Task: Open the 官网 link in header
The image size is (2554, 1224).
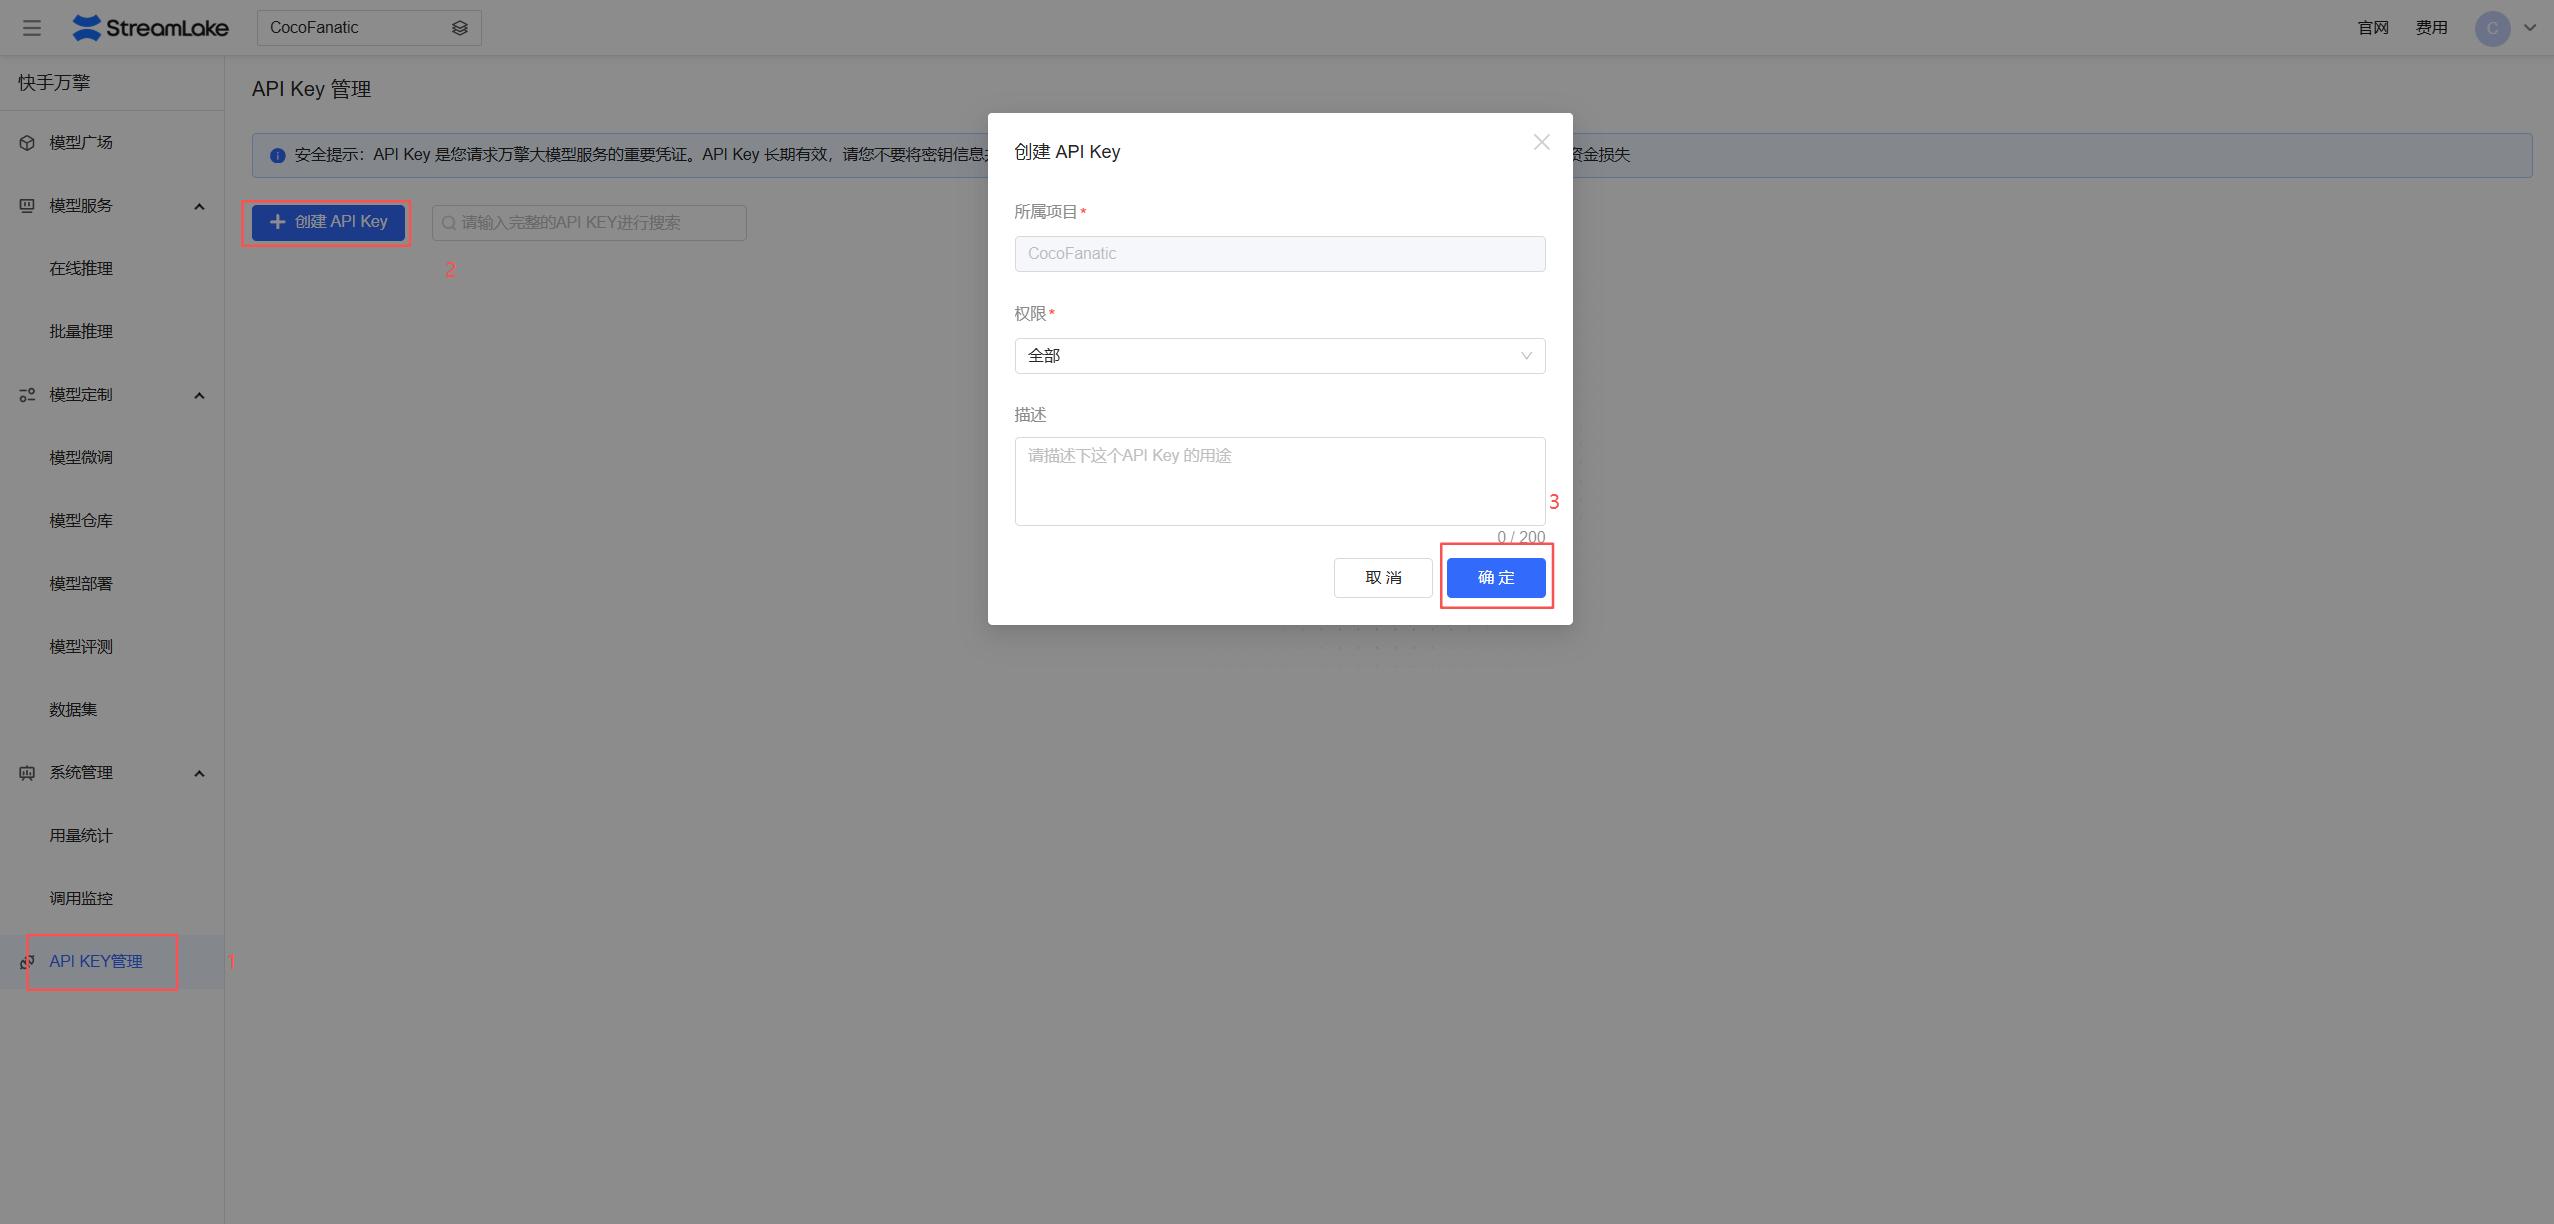Action: 2372,28
